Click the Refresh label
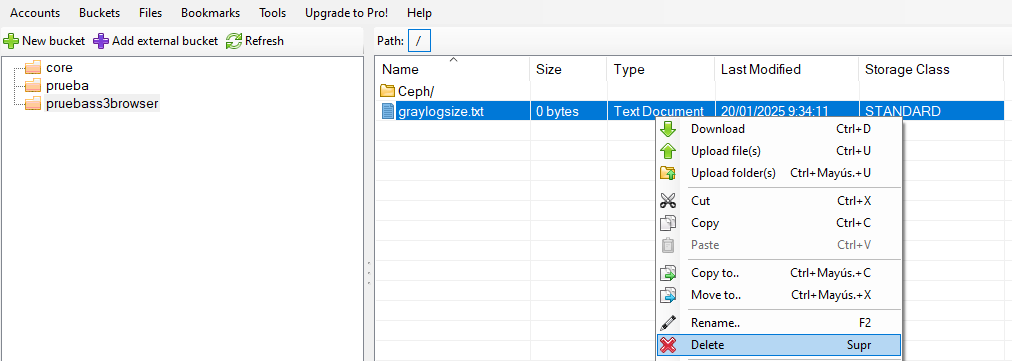 [264, 41]
